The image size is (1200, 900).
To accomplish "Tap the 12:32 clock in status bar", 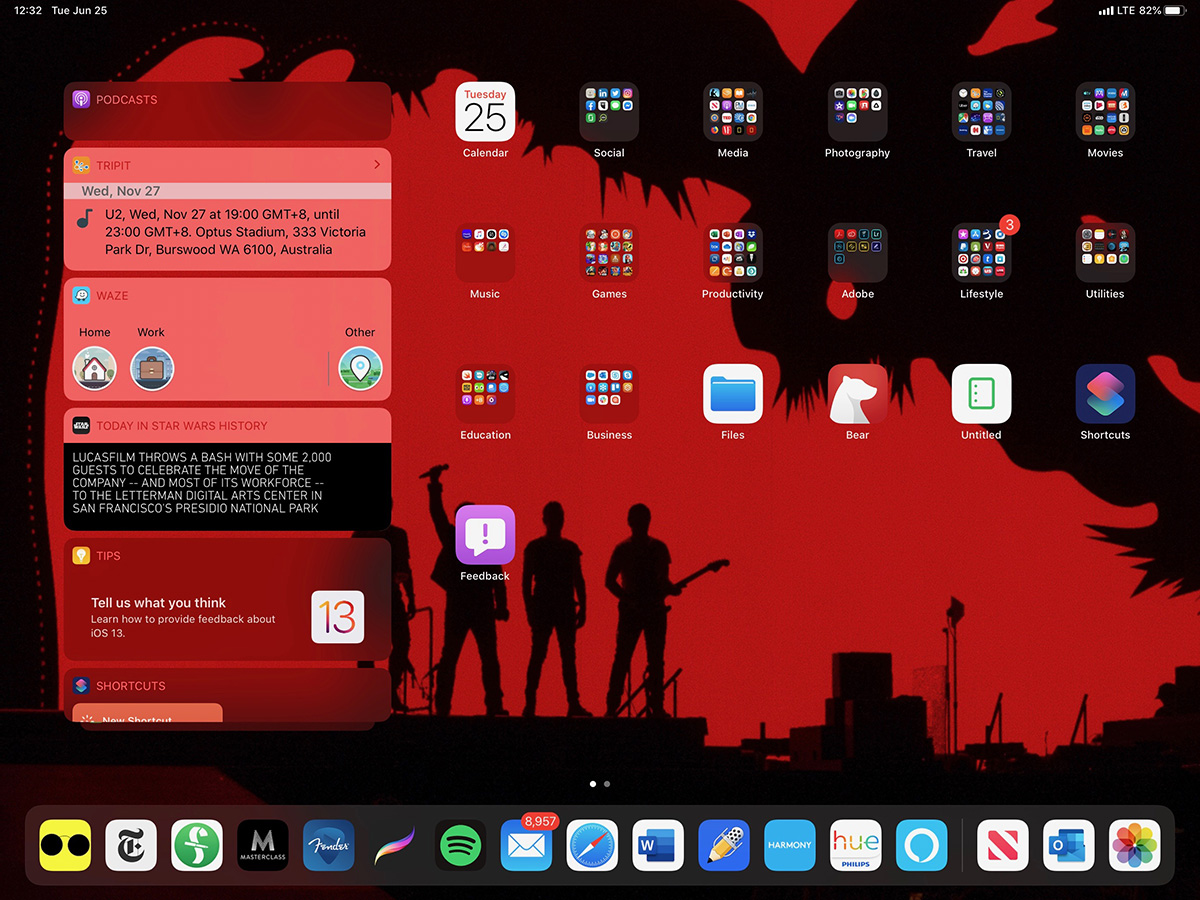I will tap(28, 10).
